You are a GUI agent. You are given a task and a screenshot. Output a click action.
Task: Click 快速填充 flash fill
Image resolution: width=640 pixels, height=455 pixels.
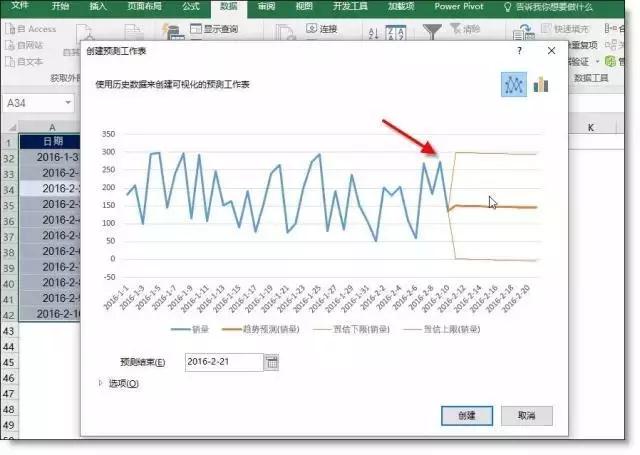click(565, 29)
